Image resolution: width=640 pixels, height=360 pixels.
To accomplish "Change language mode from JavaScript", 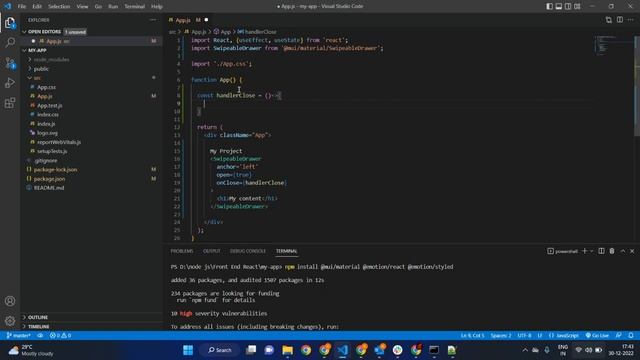I will pyautogui.click(x=563, y=336).
